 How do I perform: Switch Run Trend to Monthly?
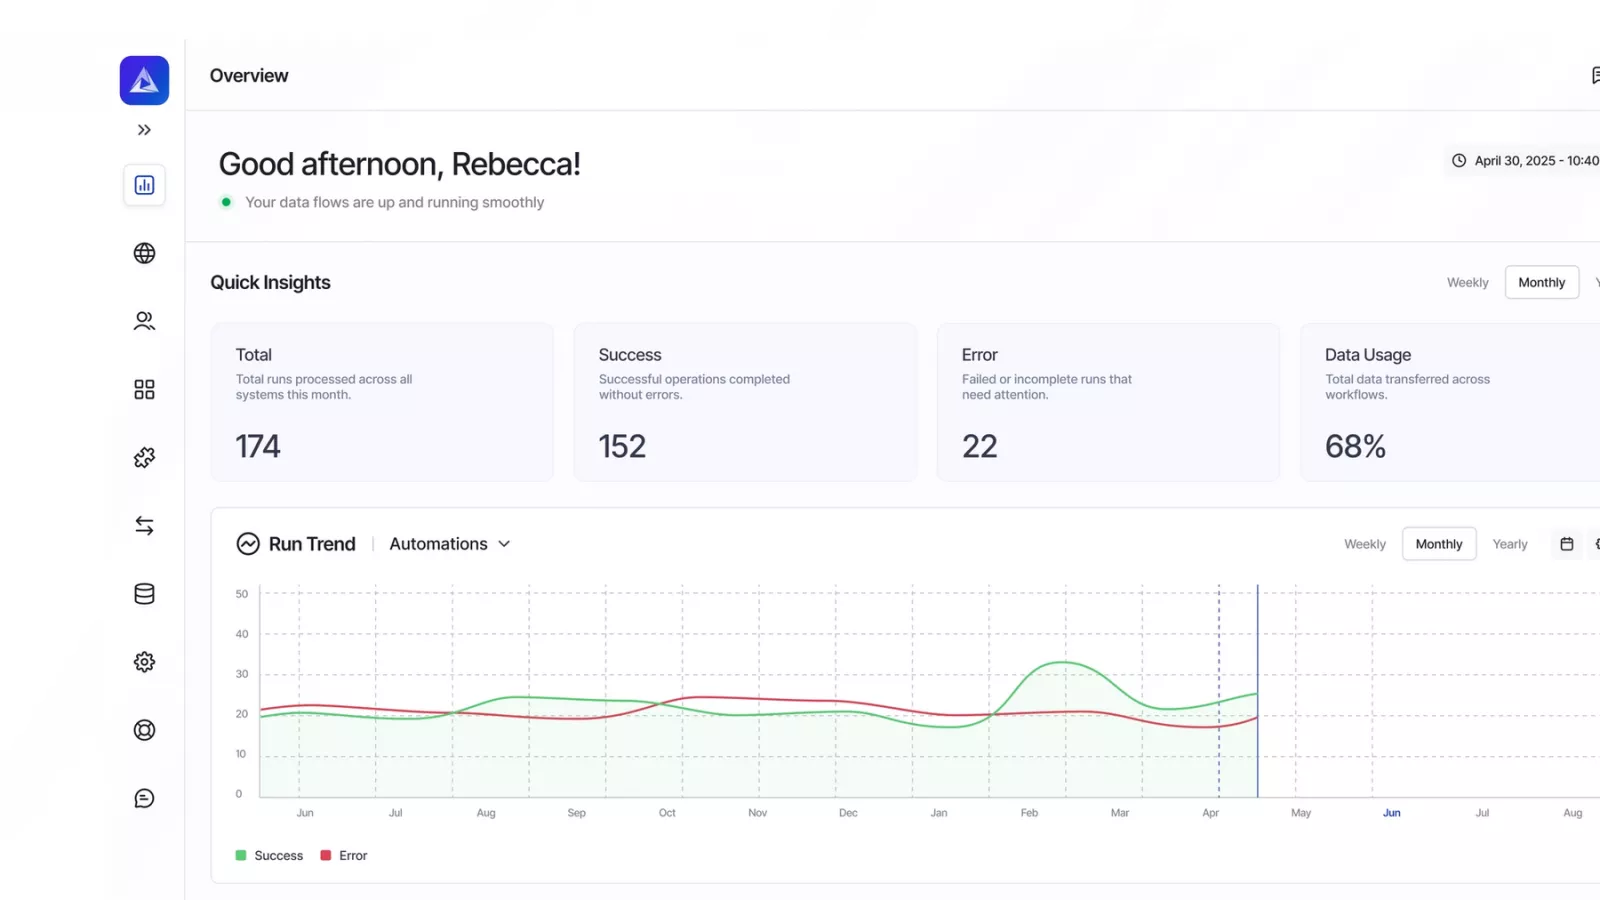pyautogui.click(x=1439, y=544)
